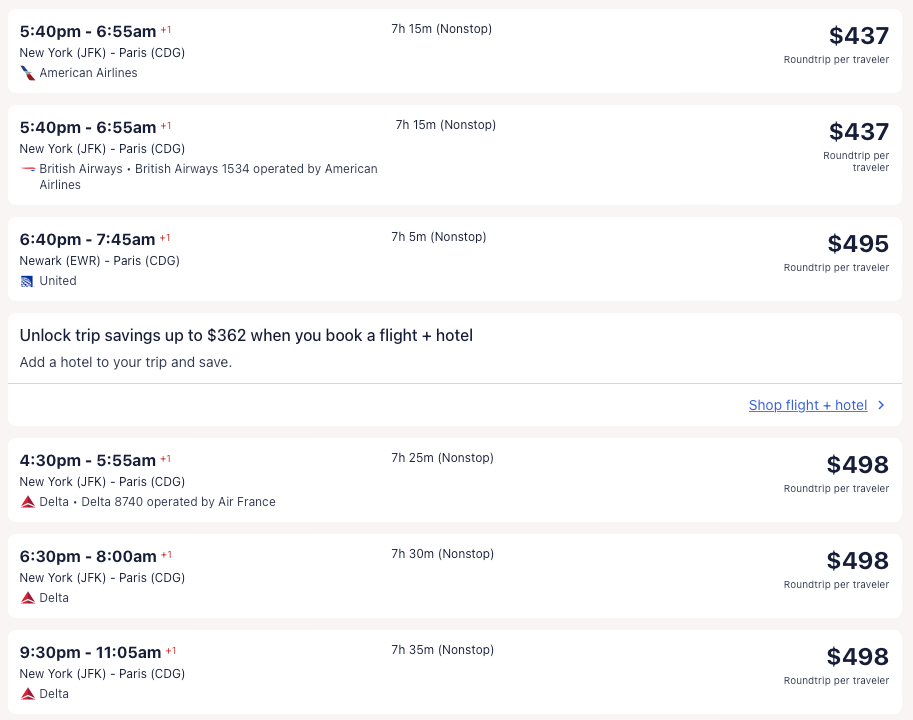Click the British Airways logo icon

tap(28, 169)
